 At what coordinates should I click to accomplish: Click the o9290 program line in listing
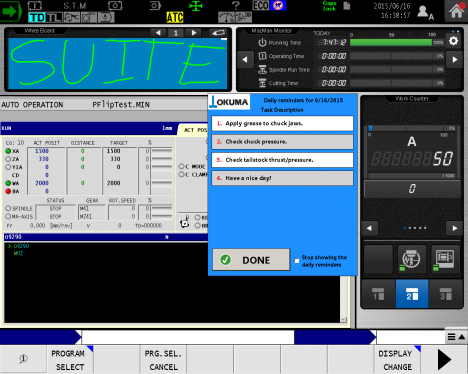tap(21, 246)
